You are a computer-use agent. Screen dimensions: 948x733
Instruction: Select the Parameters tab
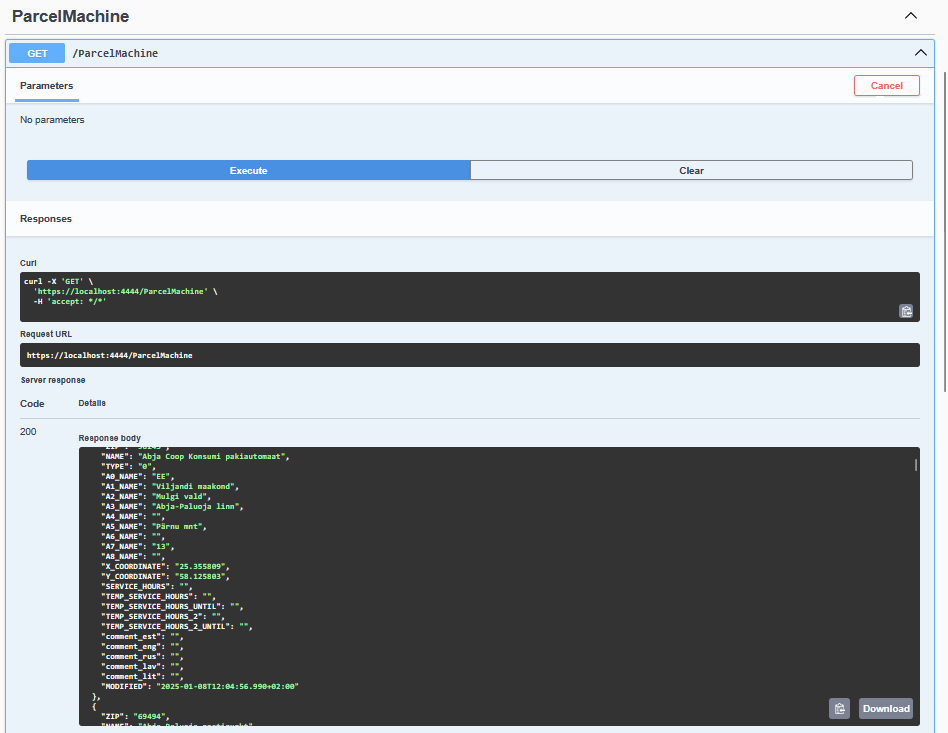pyautogui.click(x=46, y=86)
